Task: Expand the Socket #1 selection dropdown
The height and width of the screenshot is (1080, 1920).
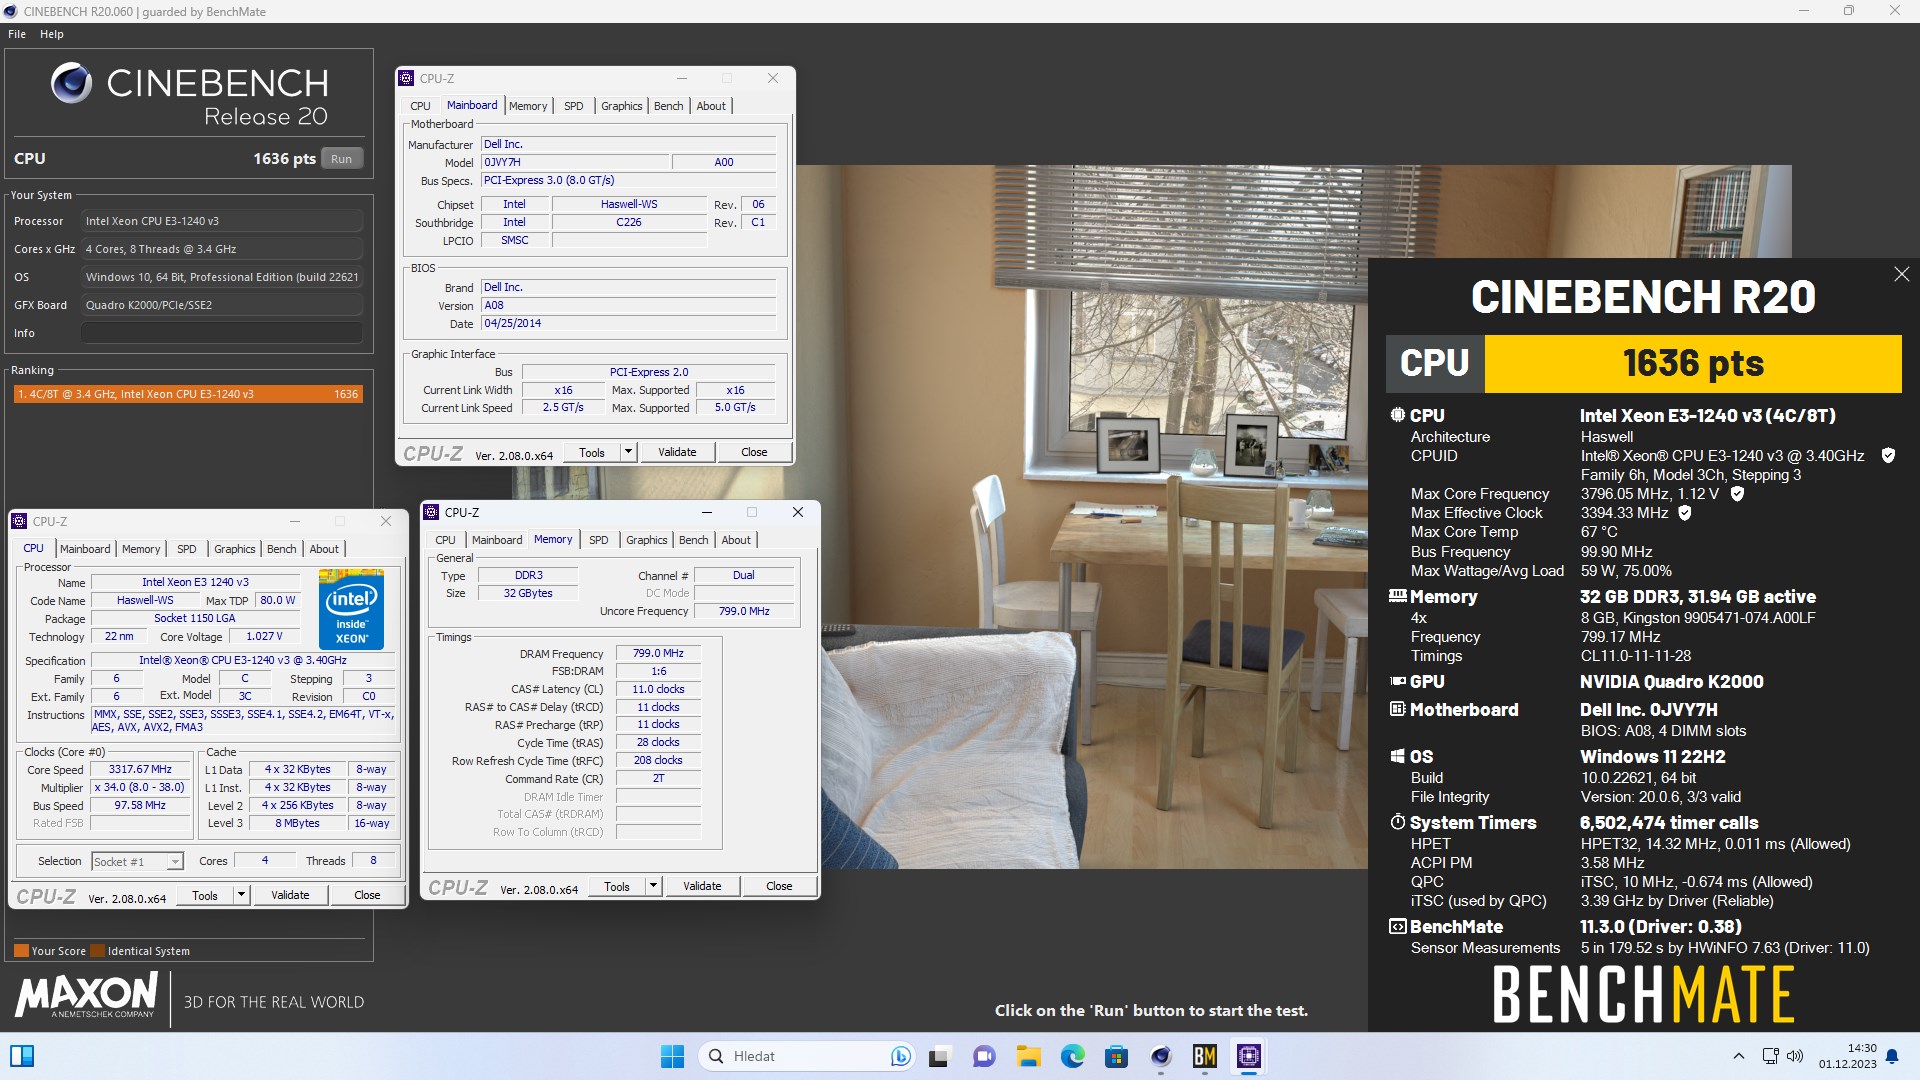Action: (175, 861)
